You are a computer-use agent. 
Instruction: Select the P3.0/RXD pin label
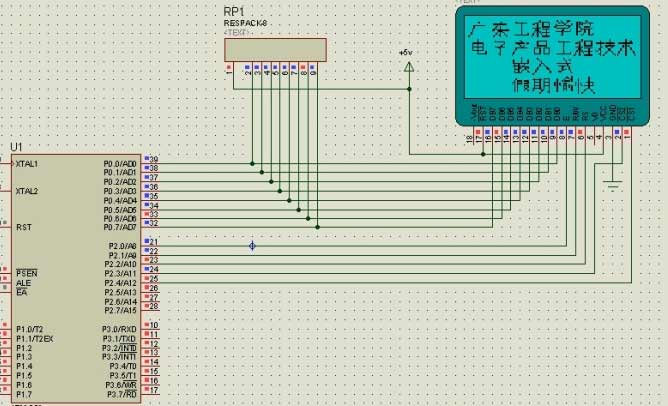click(x=119, y=329)
